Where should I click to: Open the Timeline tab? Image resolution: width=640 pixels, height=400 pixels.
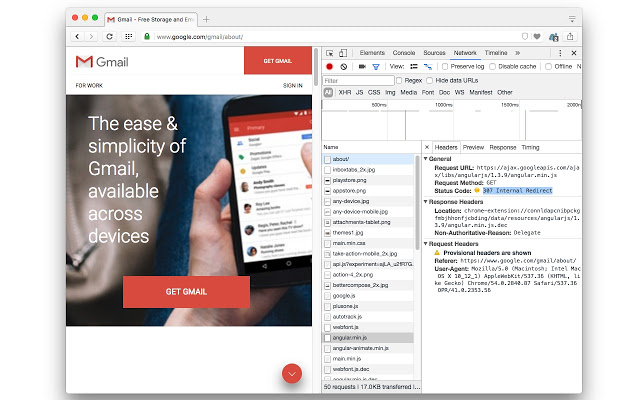(496, 53)
